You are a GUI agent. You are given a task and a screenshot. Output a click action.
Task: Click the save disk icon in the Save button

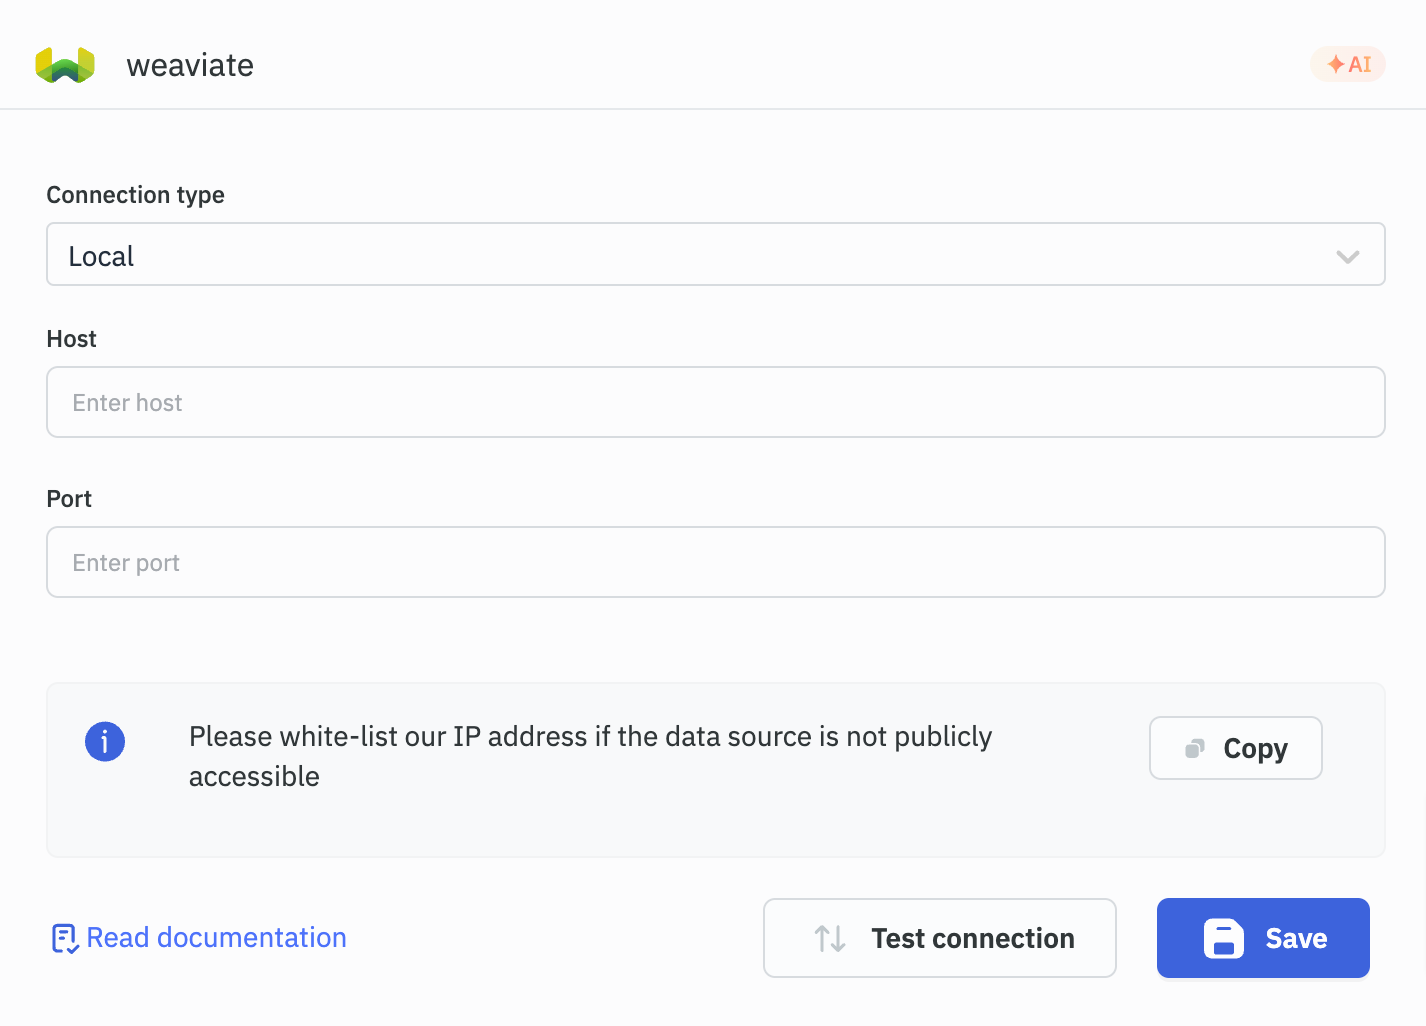1222,938
